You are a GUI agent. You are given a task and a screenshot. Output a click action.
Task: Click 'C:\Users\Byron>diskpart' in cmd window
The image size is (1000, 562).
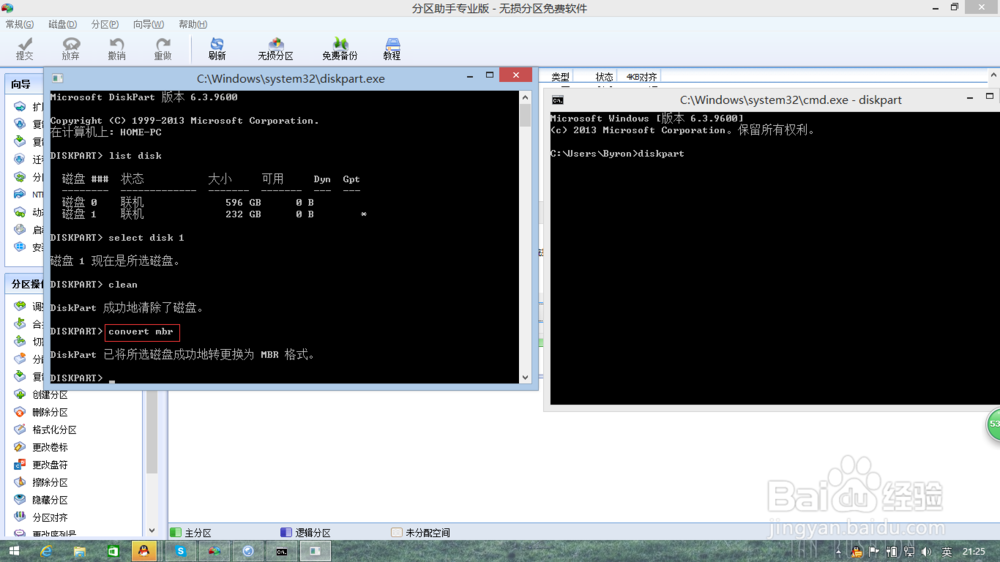coord(617,154)
